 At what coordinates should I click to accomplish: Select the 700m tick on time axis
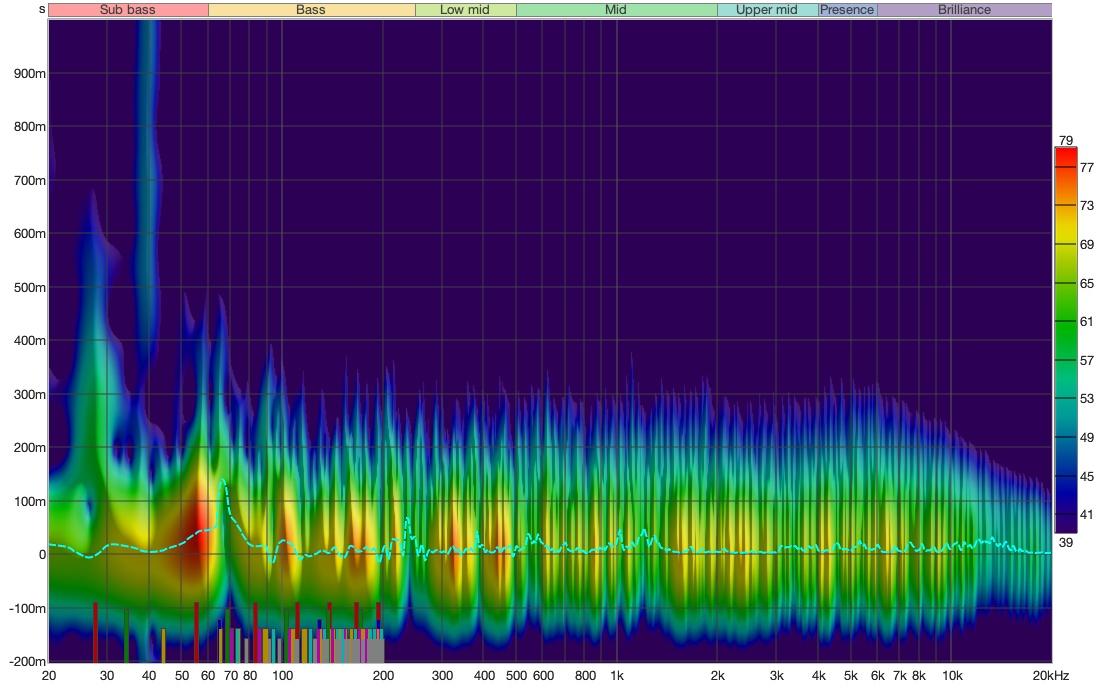(x=30, y=180)
